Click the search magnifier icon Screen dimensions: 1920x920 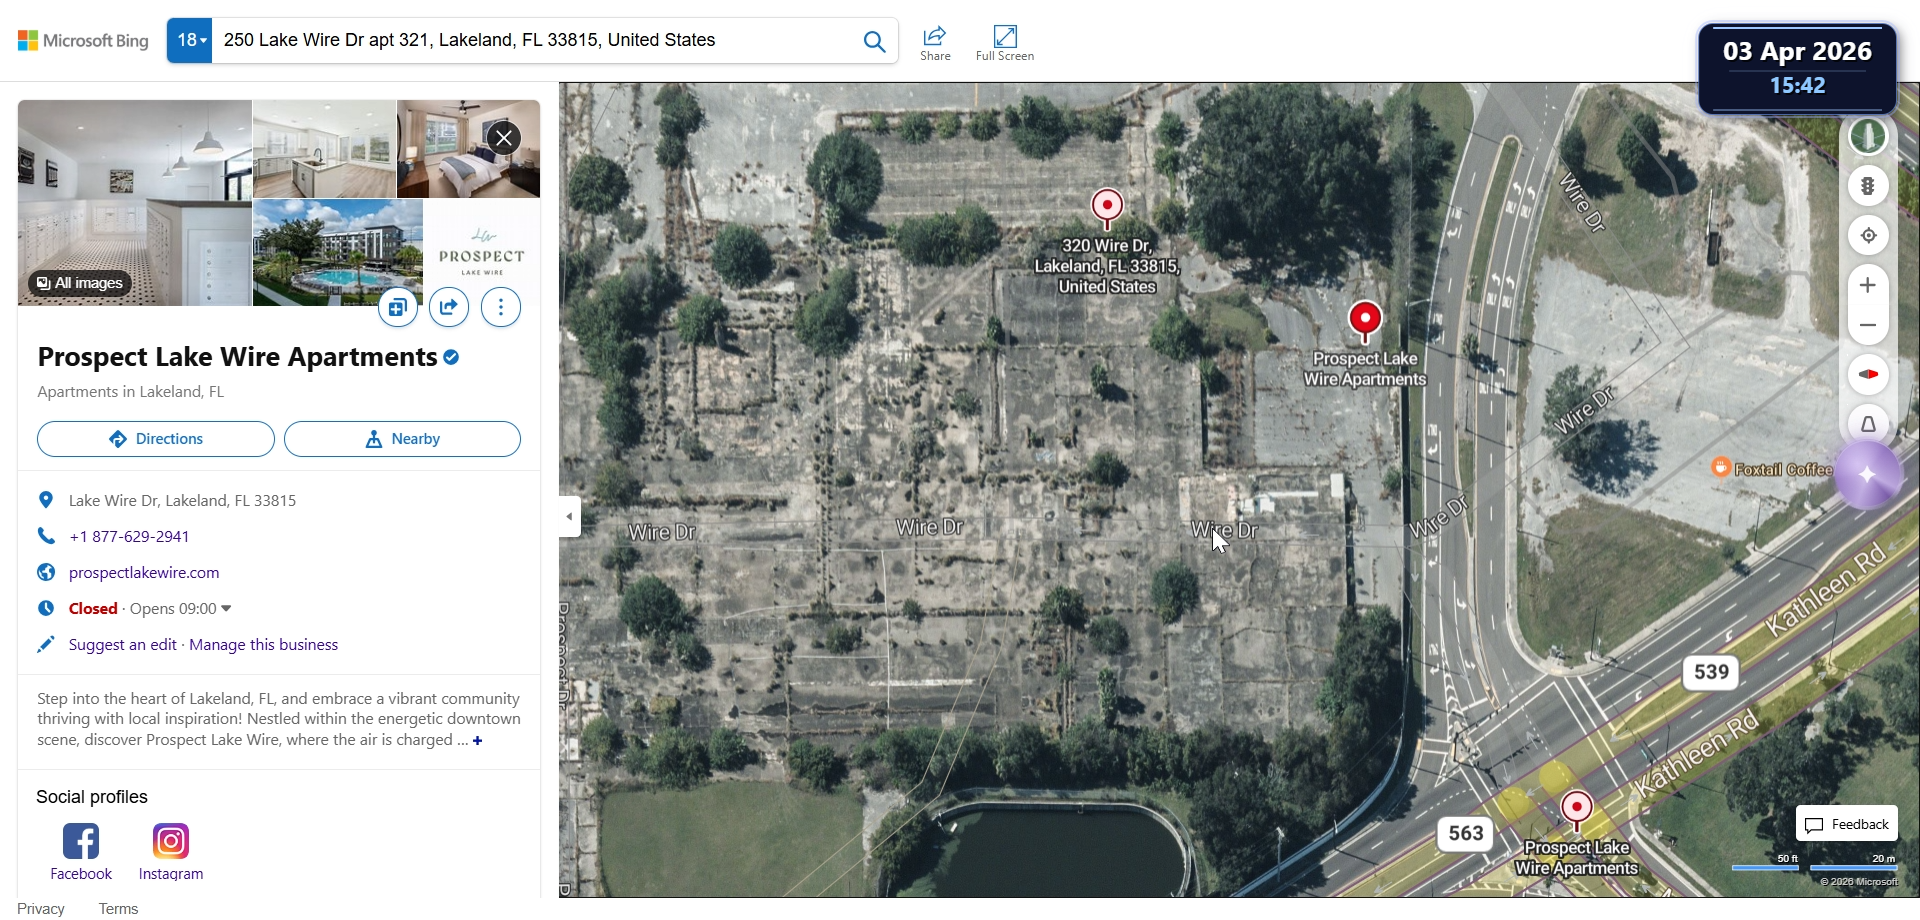pos(874,41)
